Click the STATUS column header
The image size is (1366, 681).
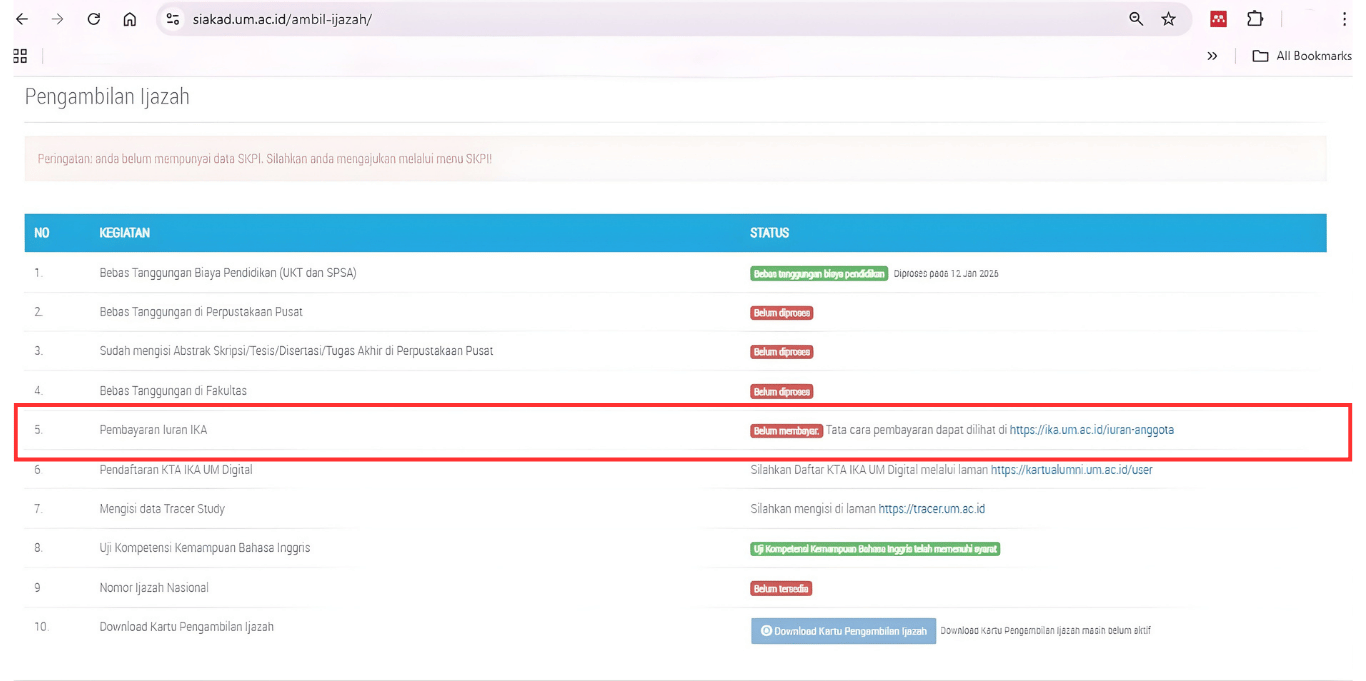[x=769, y=233]
